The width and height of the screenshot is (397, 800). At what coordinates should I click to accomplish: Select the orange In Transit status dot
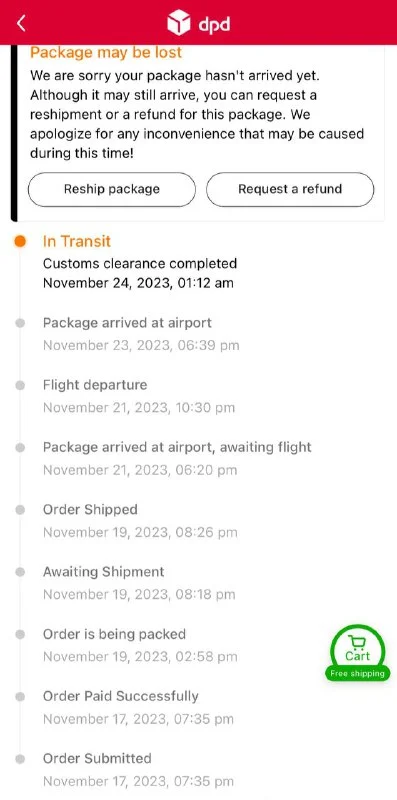point(20,241)
